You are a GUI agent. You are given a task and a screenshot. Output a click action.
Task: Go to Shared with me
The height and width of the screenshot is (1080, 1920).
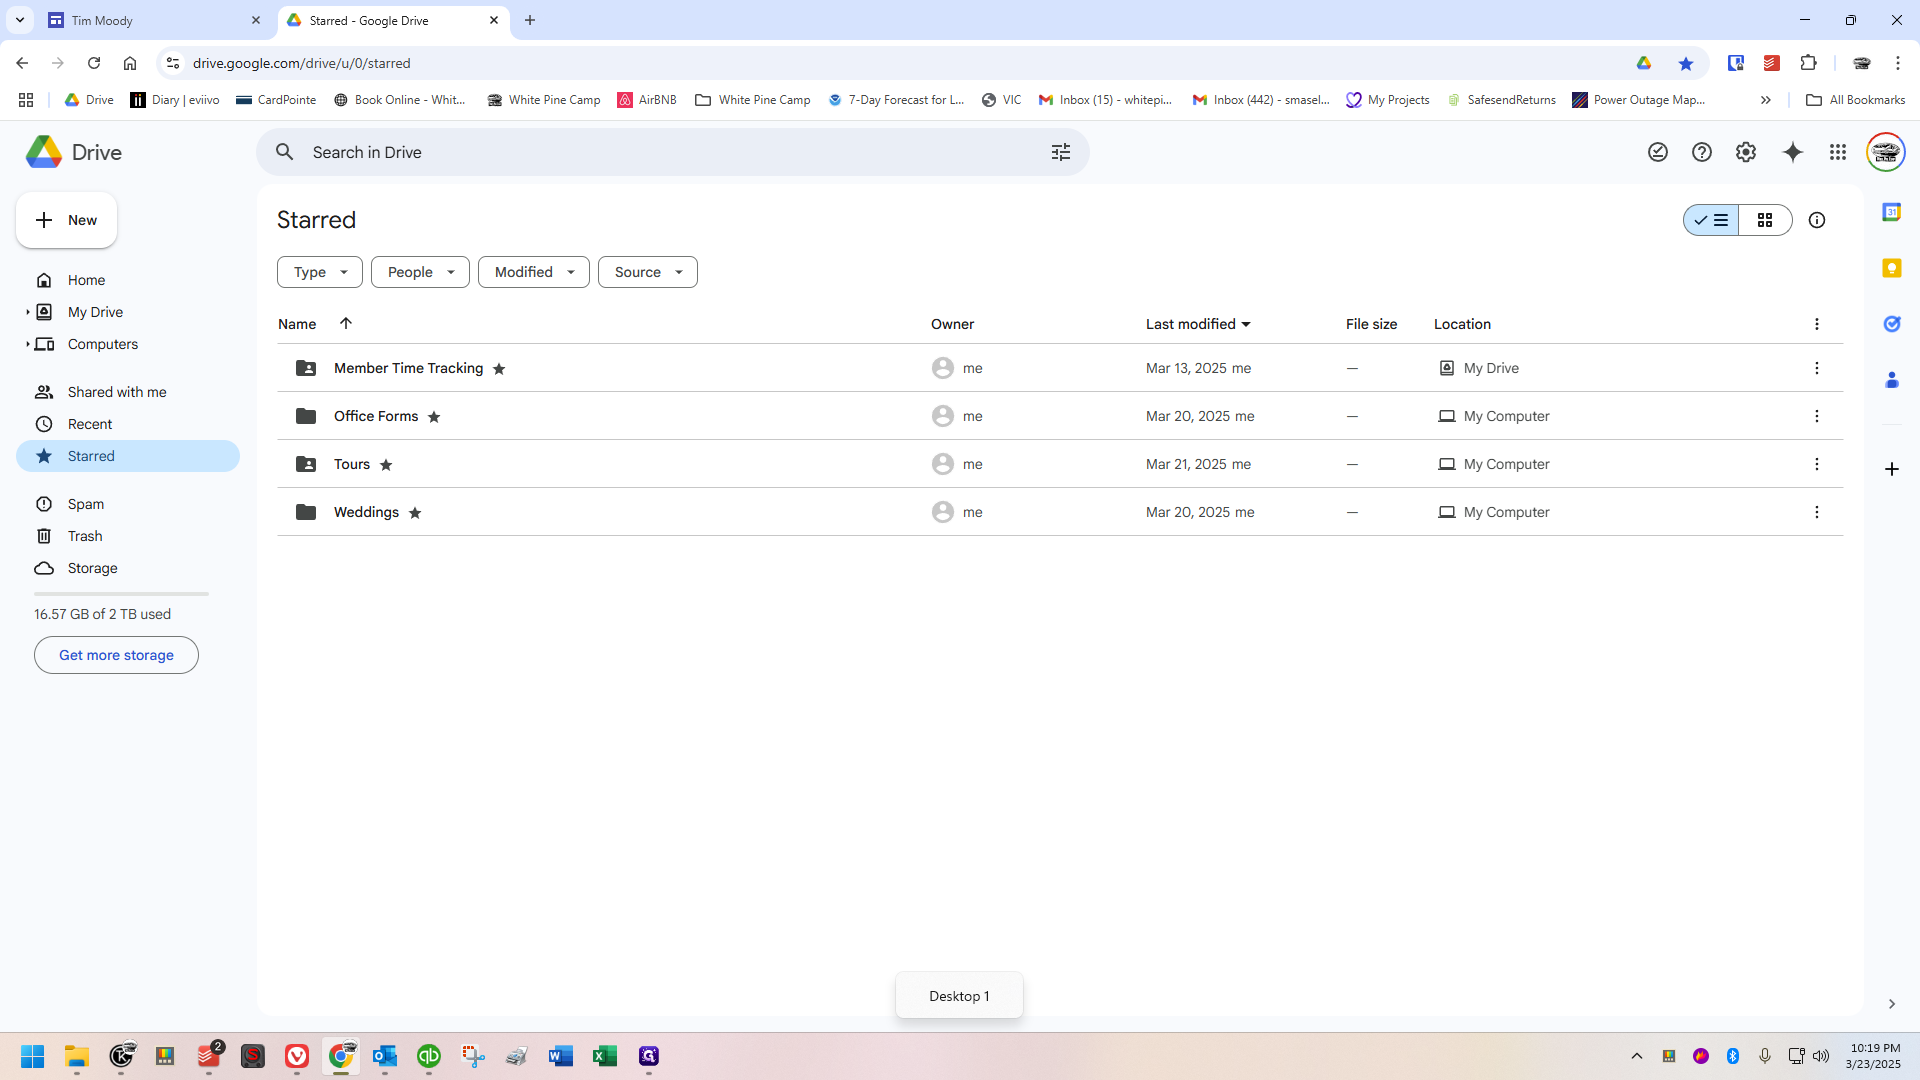tap(117, 392)
